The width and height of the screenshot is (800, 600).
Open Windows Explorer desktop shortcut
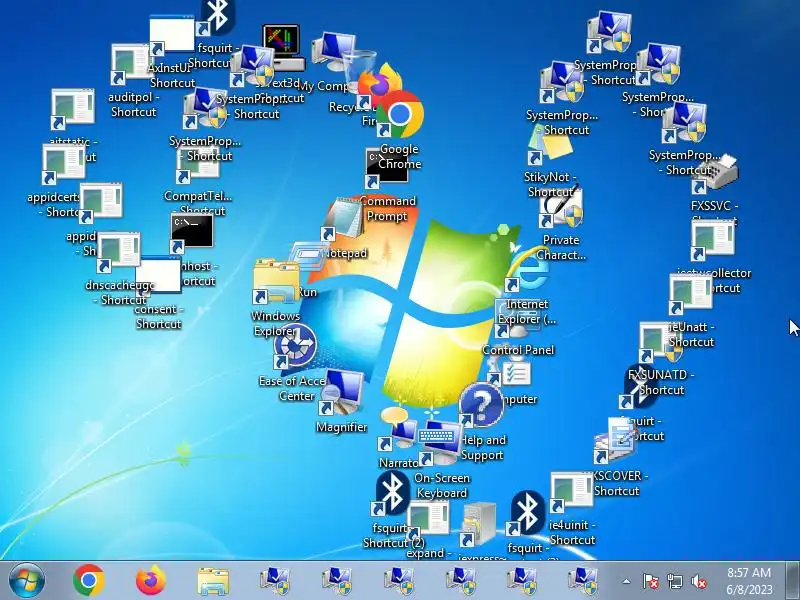pos(276,282)
